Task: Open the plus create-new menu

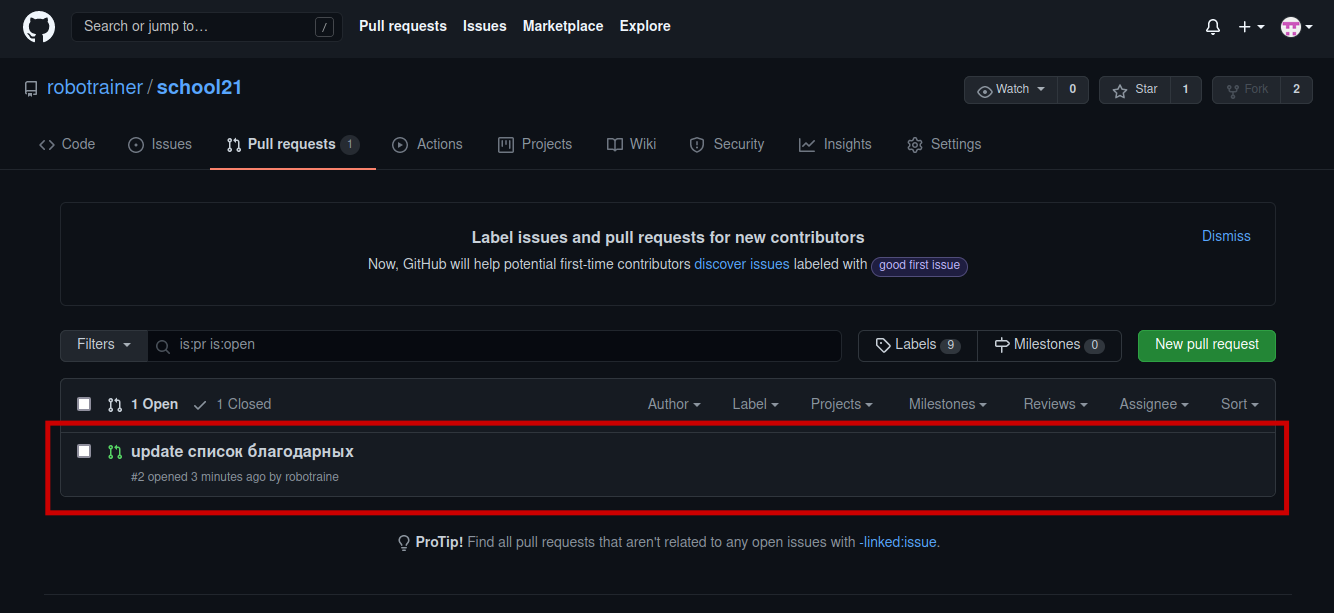Action: (x=1251, y=27)
